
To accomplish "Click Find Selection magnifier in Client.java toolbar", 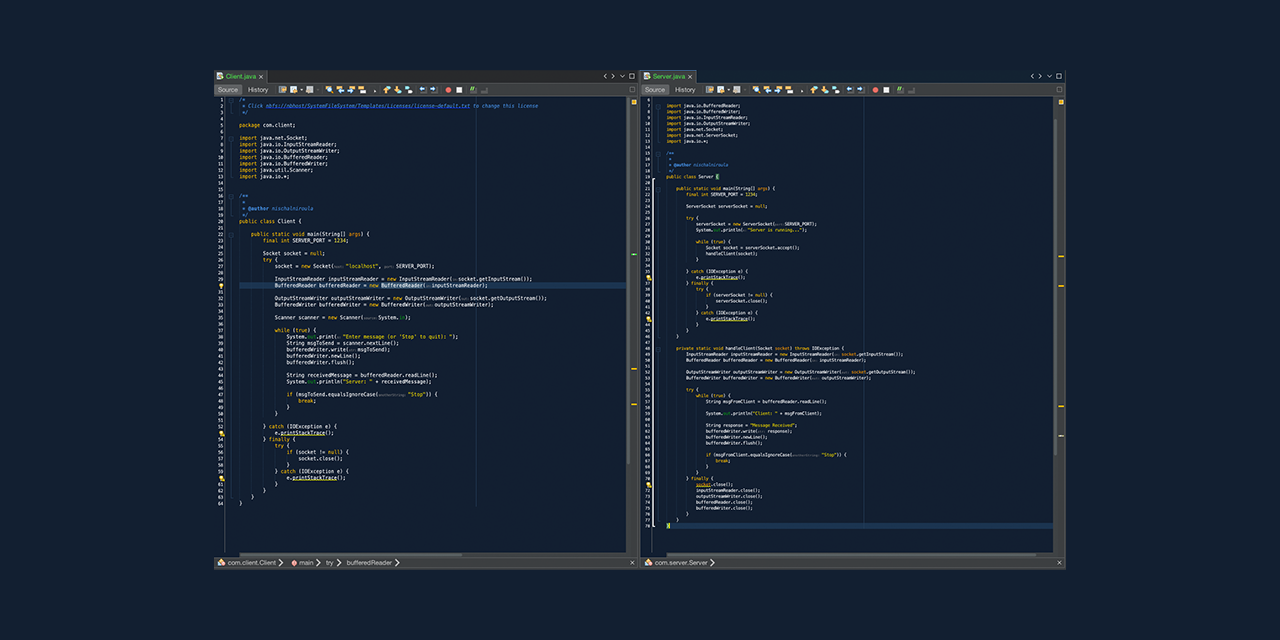I will (x=329, y=89).
